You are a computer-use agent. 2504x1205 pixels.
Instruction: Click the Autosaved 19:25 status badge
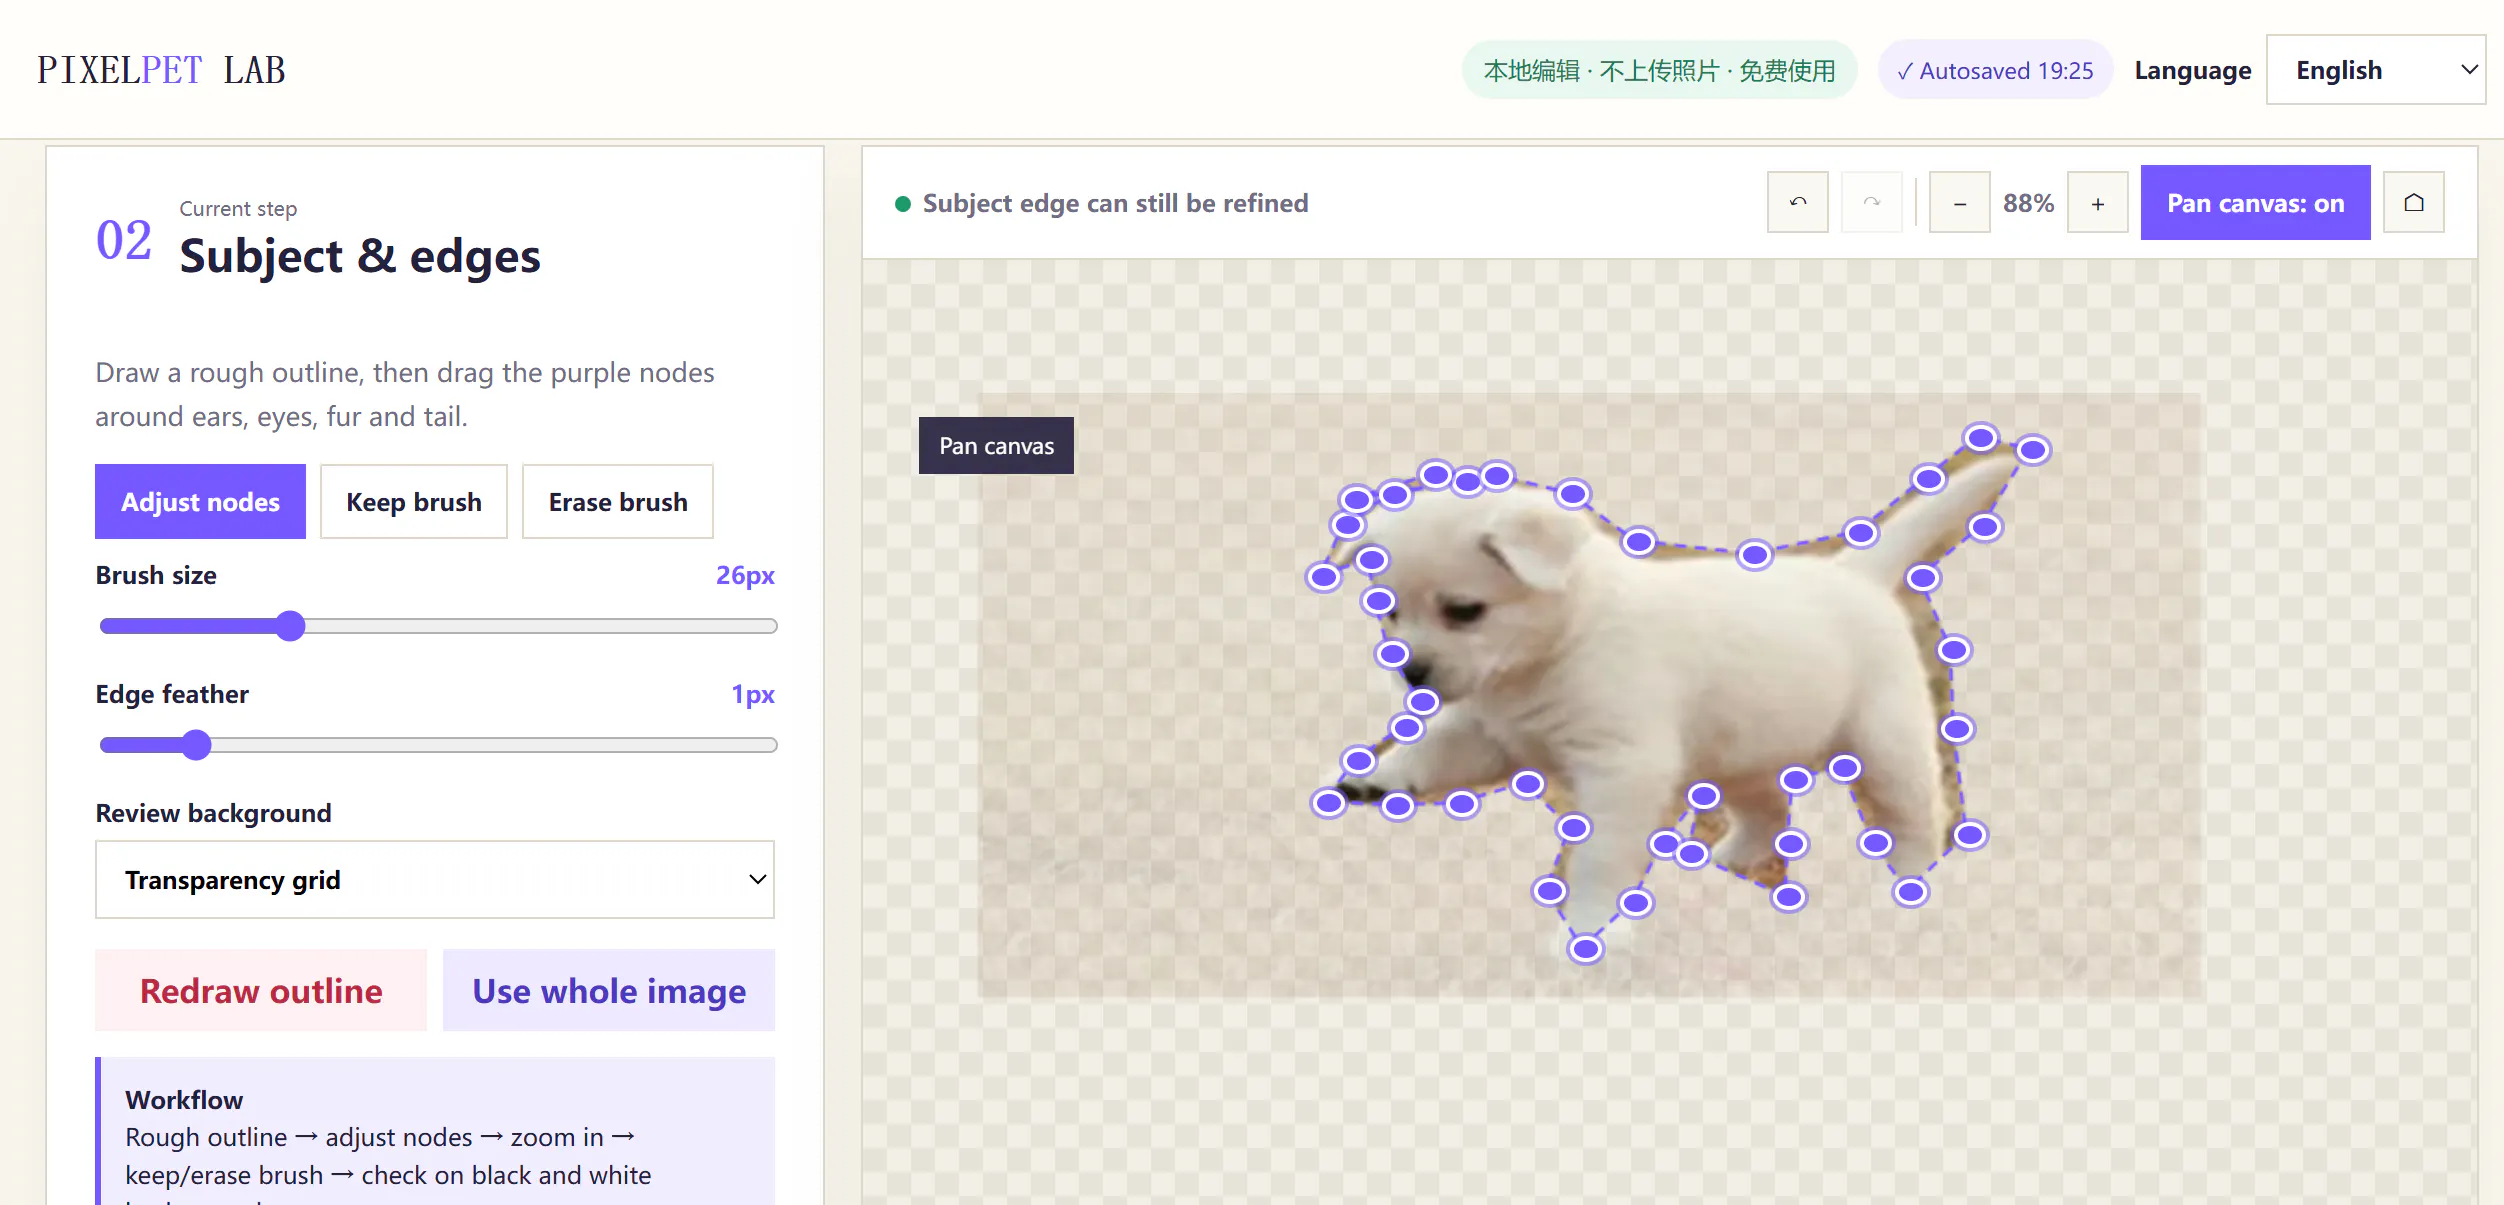click(x=1995, y=70)
